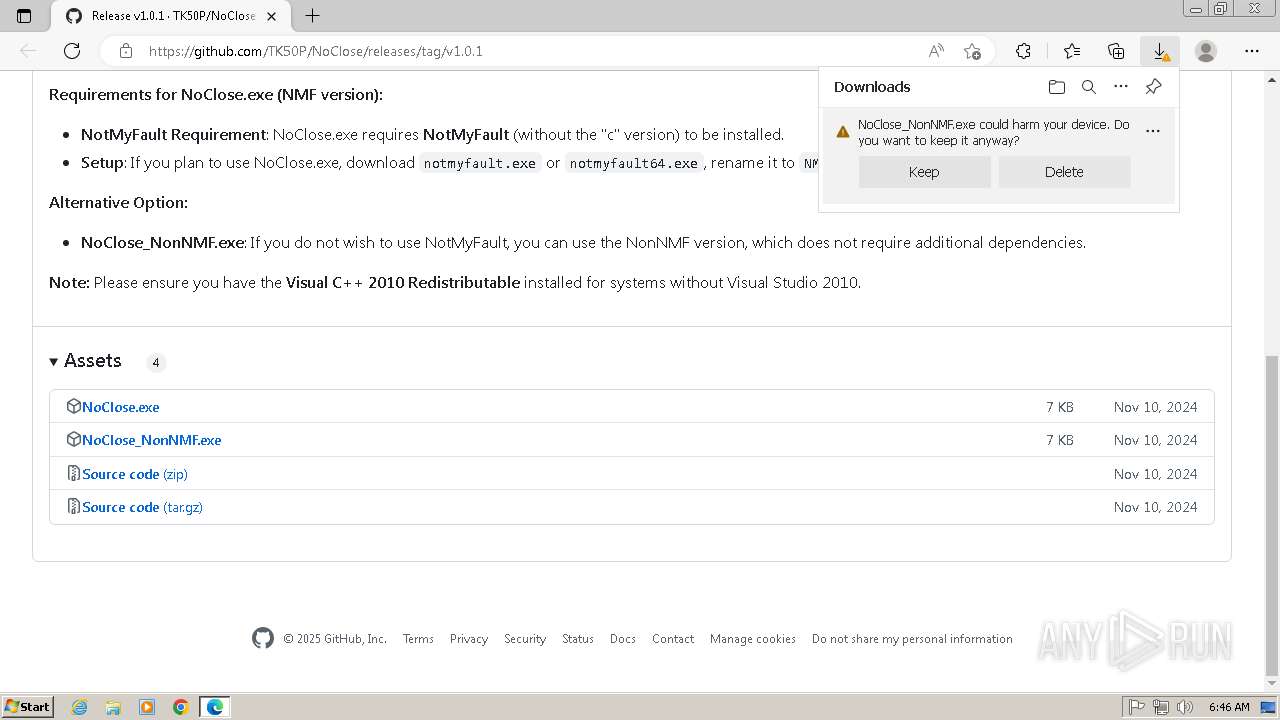Screen dimensions: 1280x720
Task: Open the Favorites list
Action: pyautogui.click(x=1072, y=51)
